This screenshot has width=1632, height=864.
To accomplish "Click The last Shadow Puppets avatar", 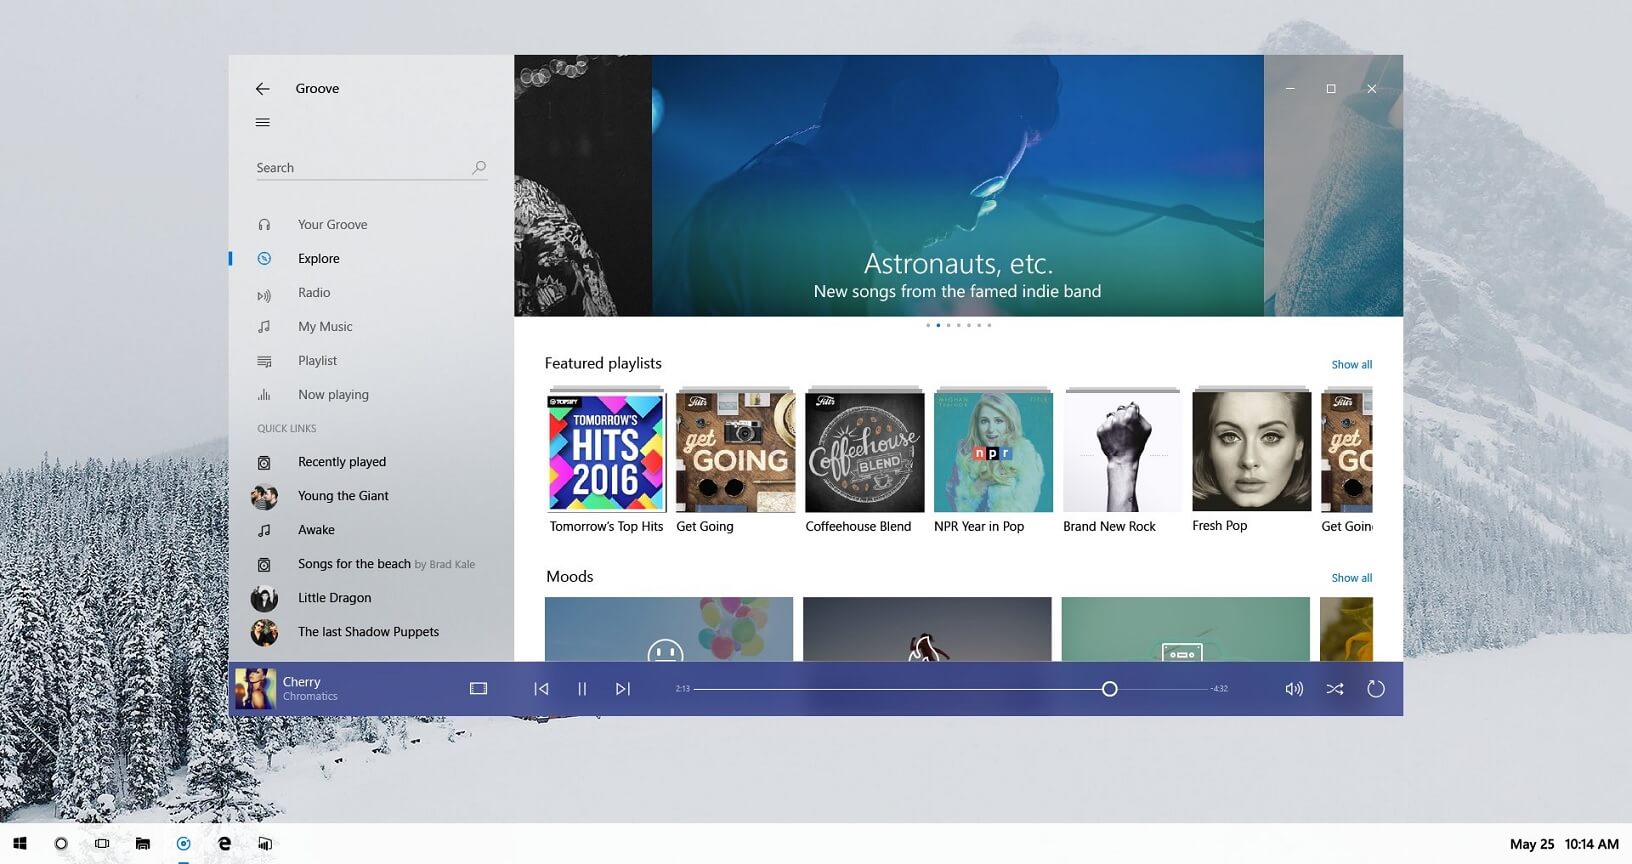I will click(264, 633).
